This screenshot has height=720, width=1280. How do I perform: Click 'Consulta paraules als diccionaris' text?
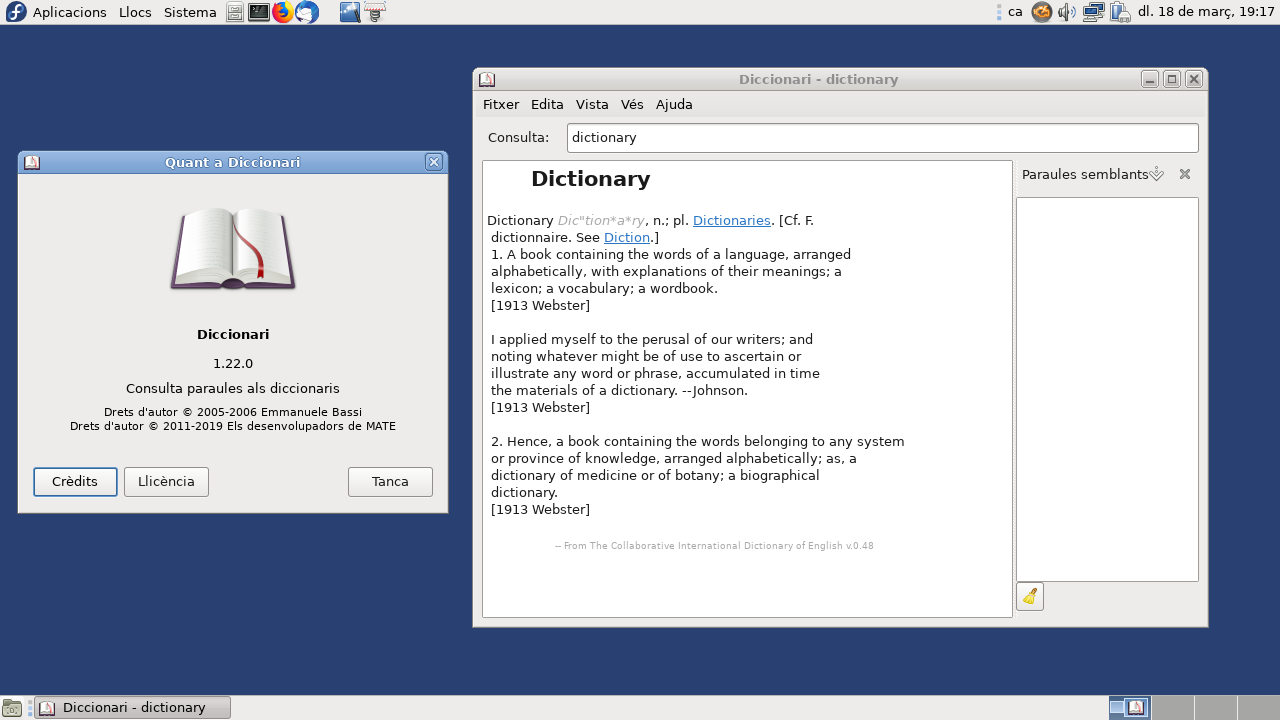point(233,388)
